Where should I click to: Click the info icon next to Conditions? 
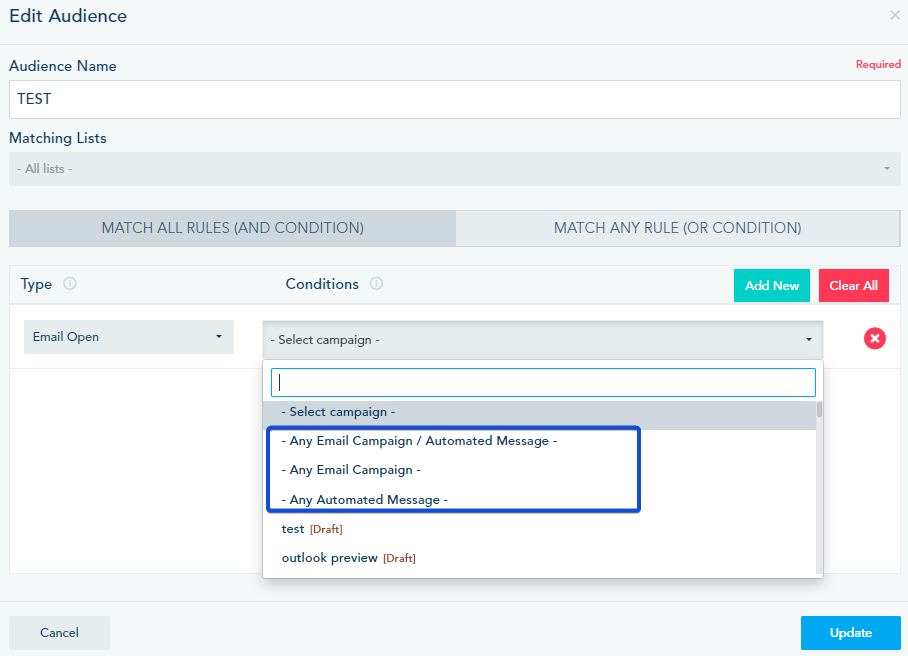pos(376,284)
